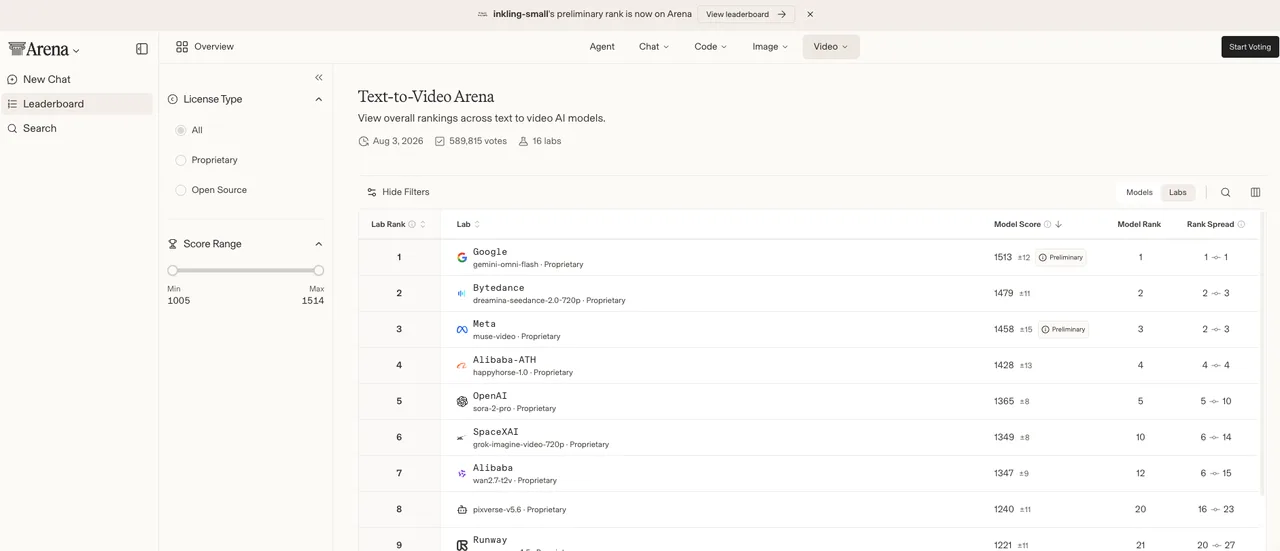Click the Overview grid icon

(182, 47)
